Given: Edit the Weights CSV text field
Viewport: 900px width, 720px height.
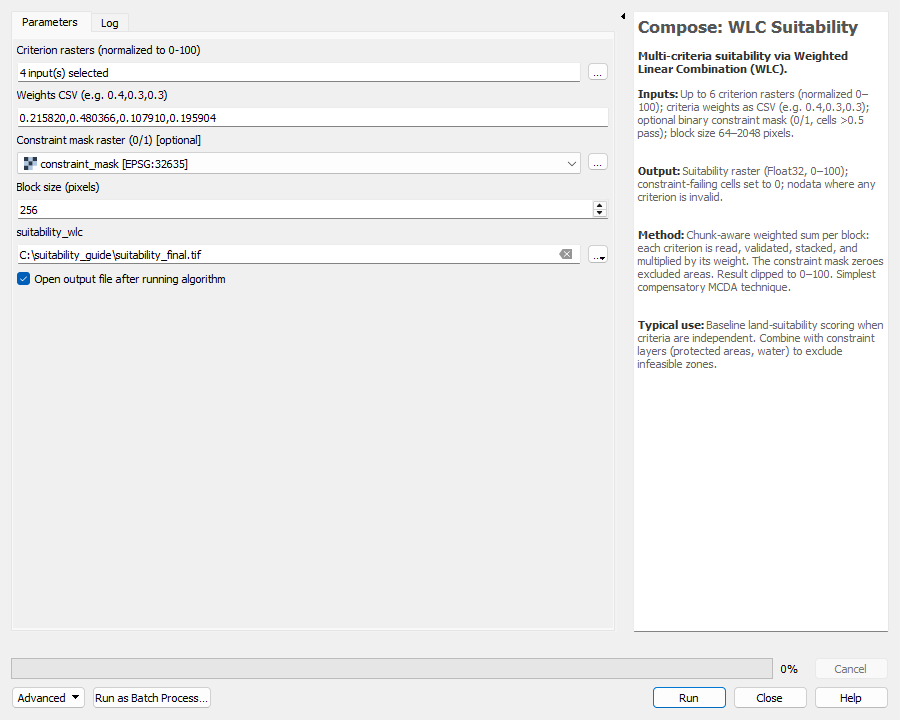Looking at the screenshot, I should click(312, 118).
